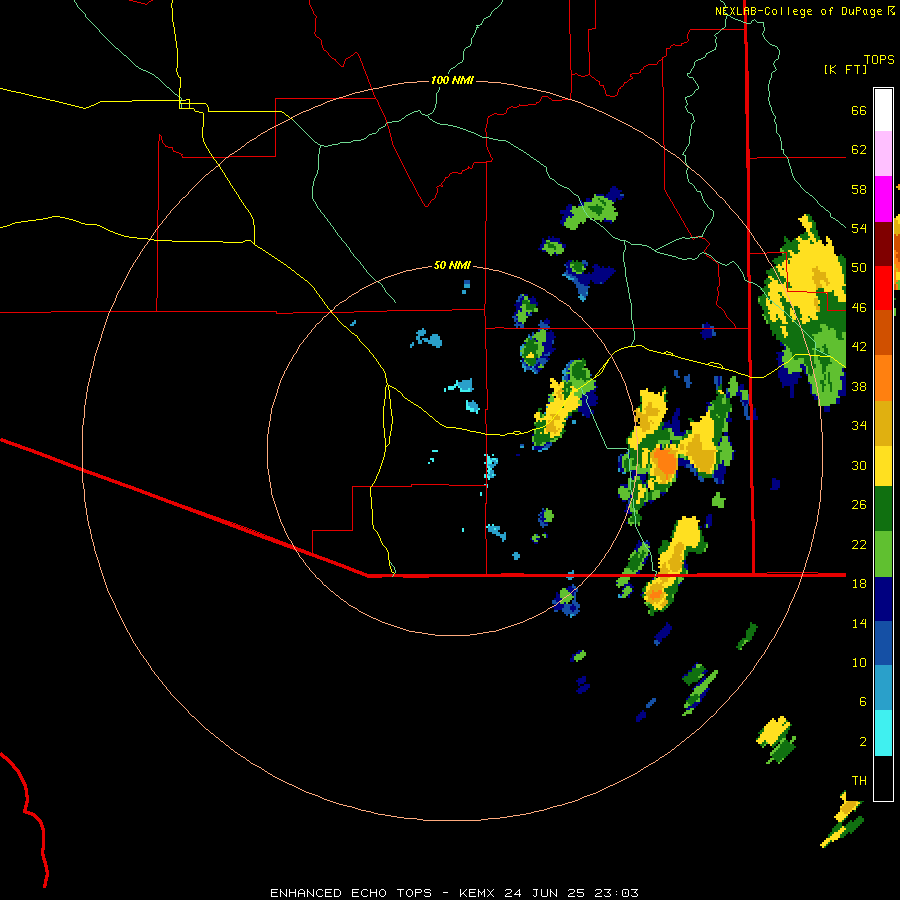
Task: Click the legend value 34
Action: point(859,426)
